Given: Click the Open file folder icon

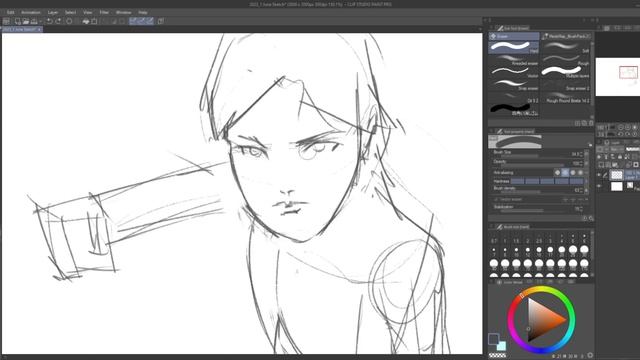Looking at the screenshot, I should pos(26,21).
